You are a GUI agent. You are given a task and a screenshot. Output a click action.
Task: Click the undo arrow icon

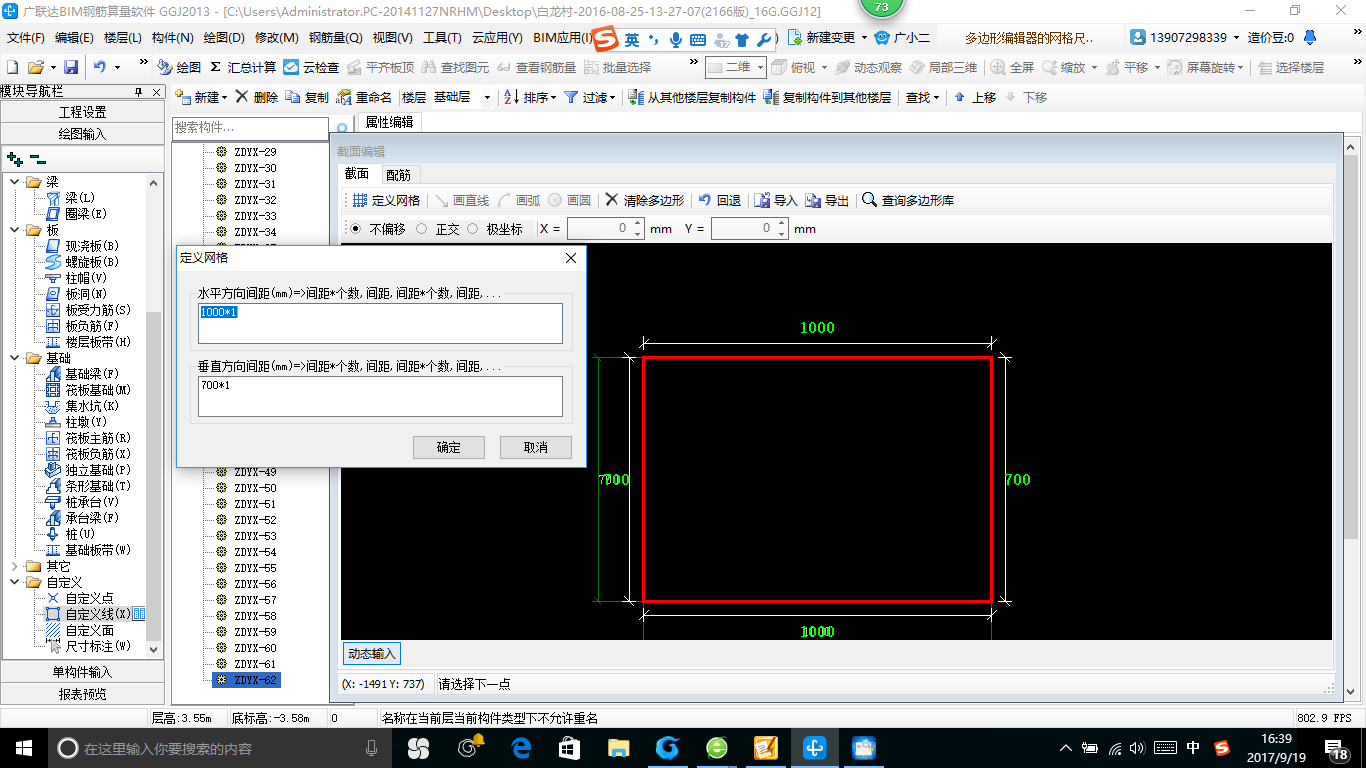pos(100,67)
